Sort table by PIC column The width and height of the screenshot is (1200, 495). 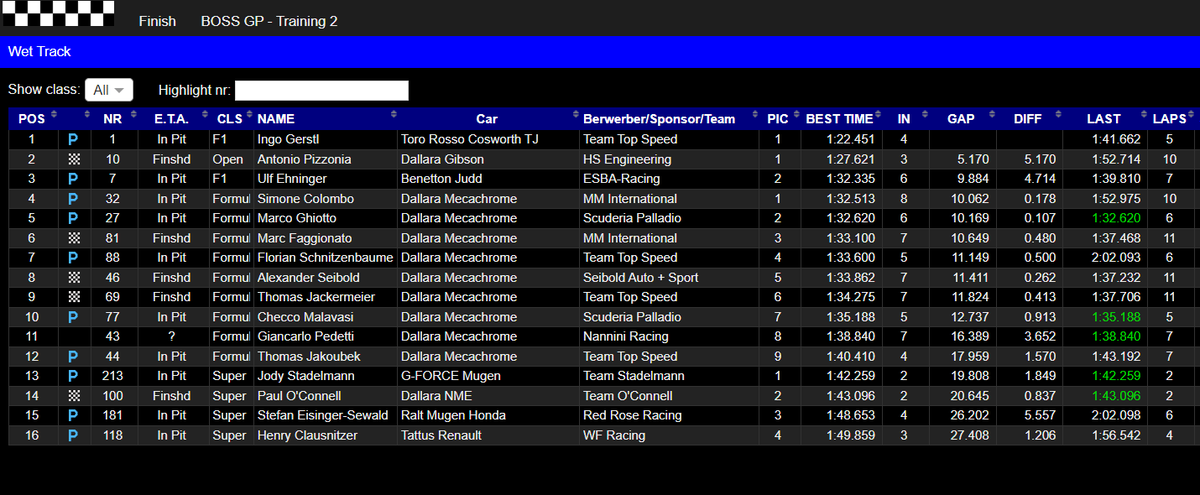777,119
